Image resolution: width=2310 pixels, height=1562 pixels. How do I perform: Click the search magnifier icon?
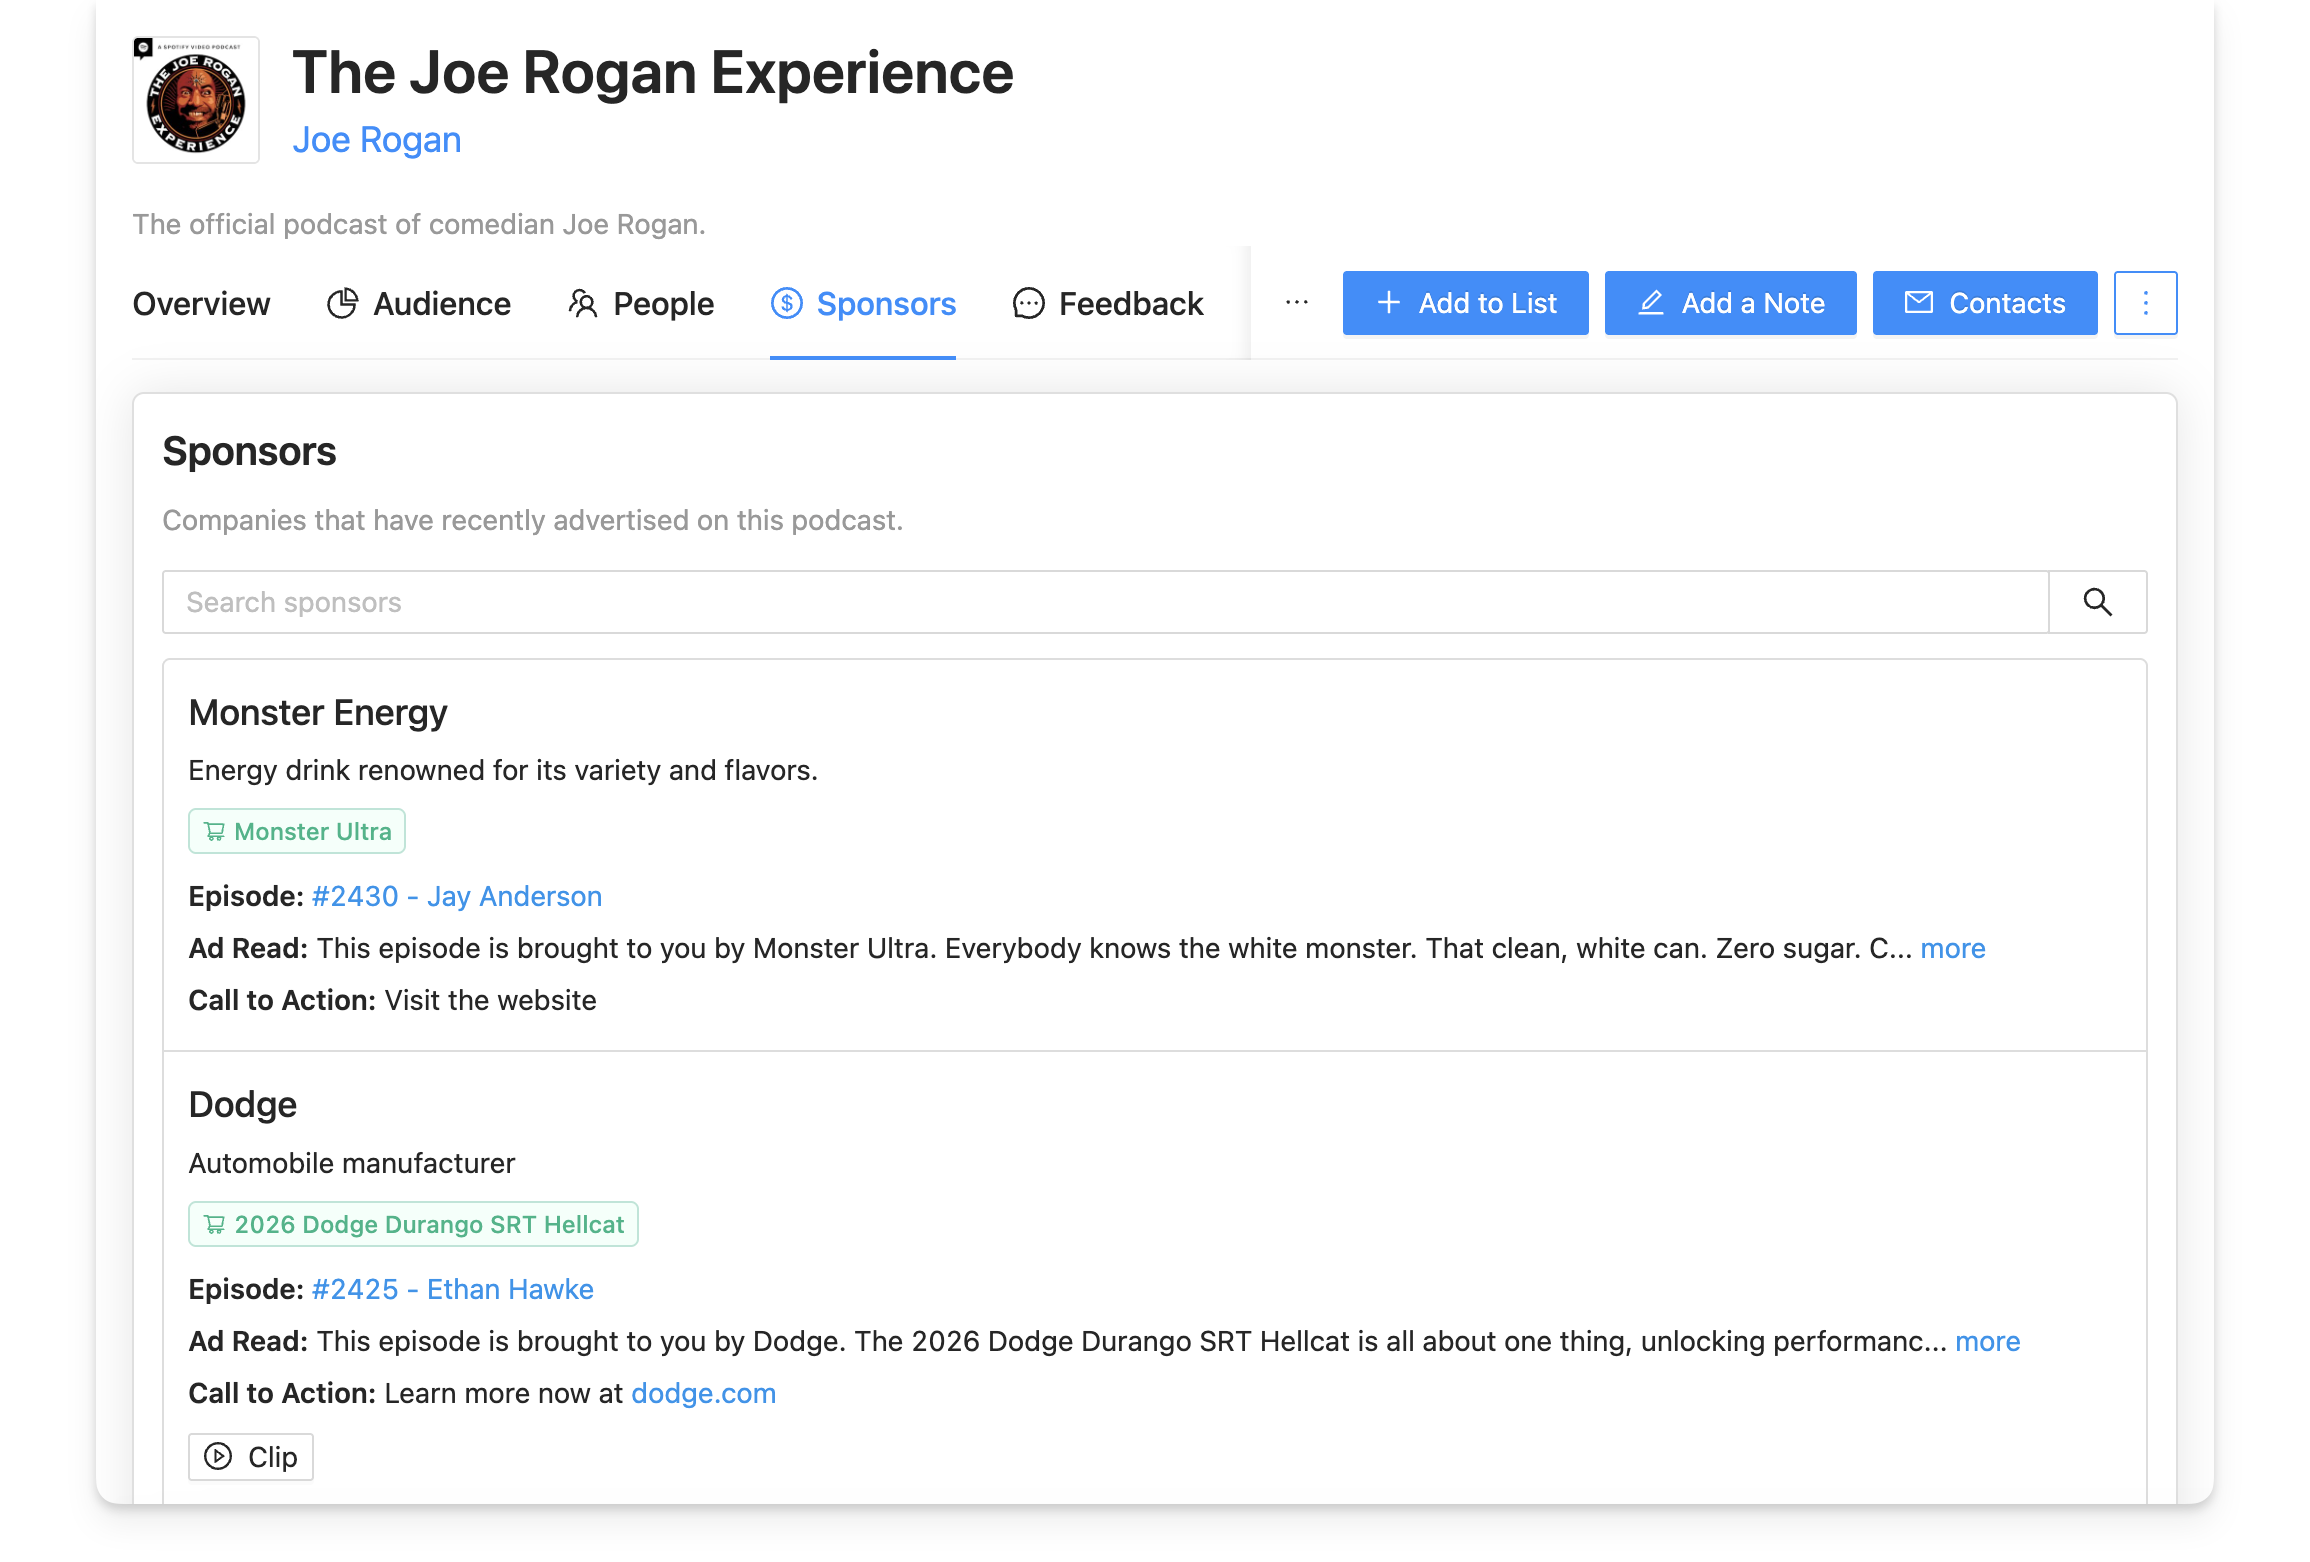2096,601
